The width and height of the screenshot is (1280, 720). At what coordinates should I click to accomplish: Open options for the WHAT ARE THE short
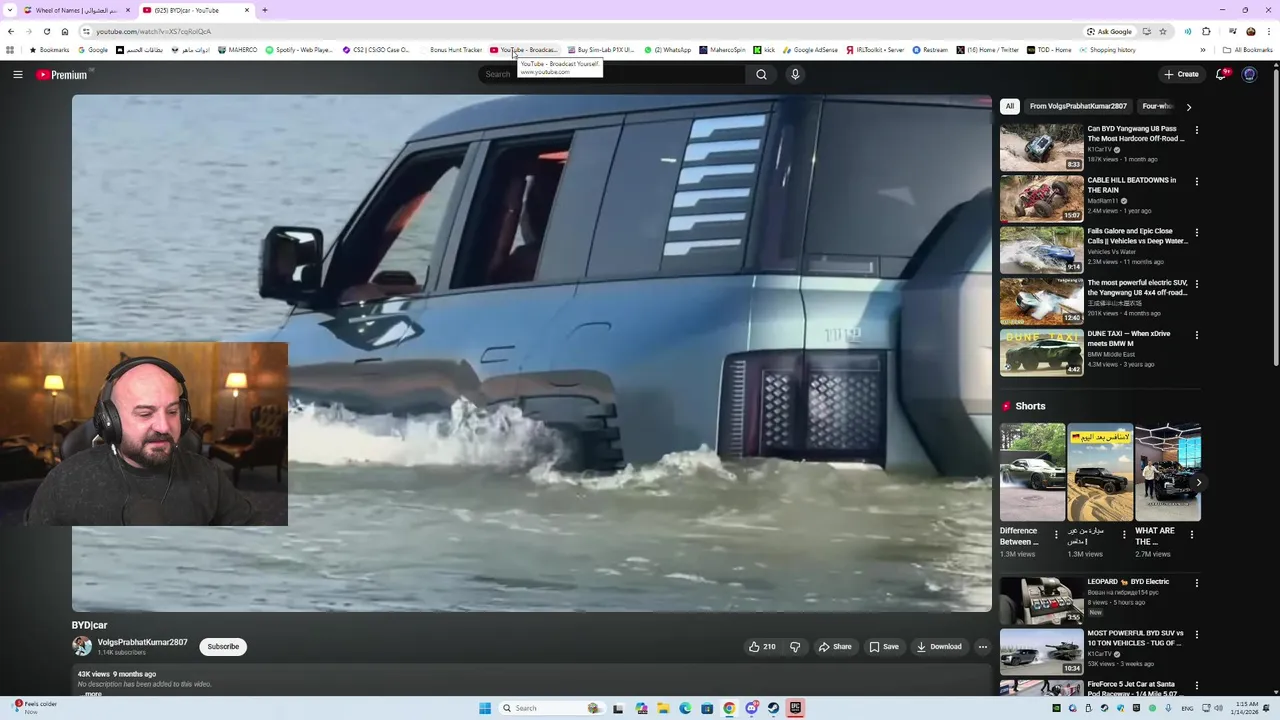click(1191, 535)
